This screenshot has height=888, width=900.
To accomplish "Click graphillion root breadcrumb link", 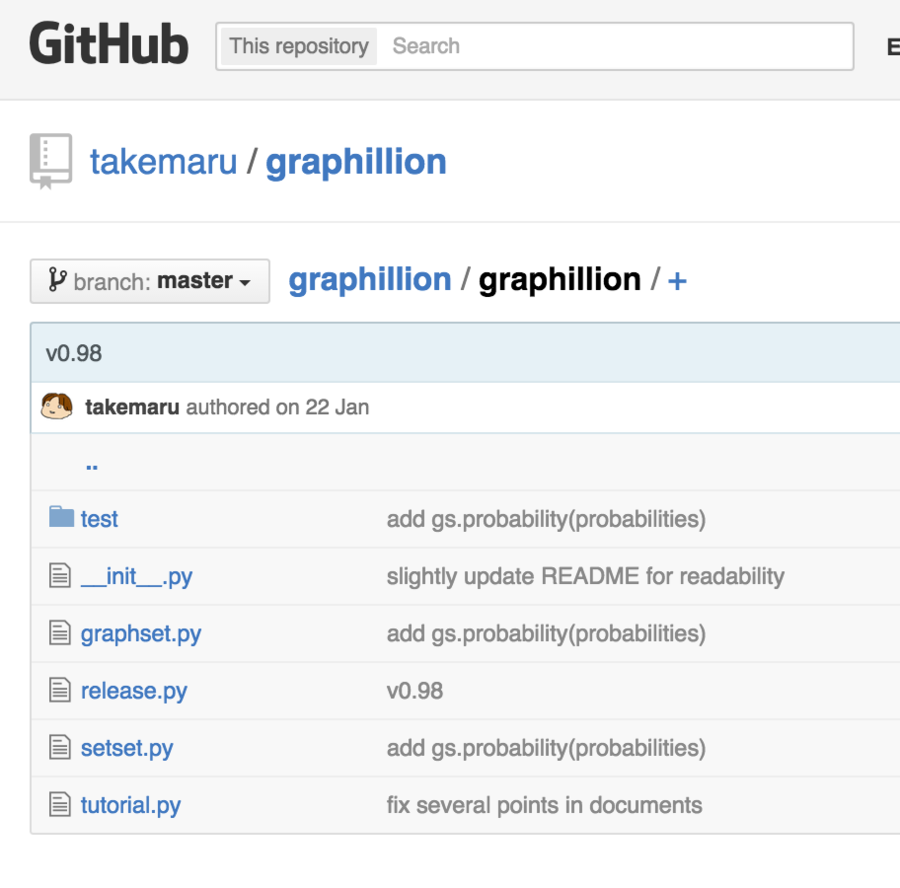I will pos(370,281).
